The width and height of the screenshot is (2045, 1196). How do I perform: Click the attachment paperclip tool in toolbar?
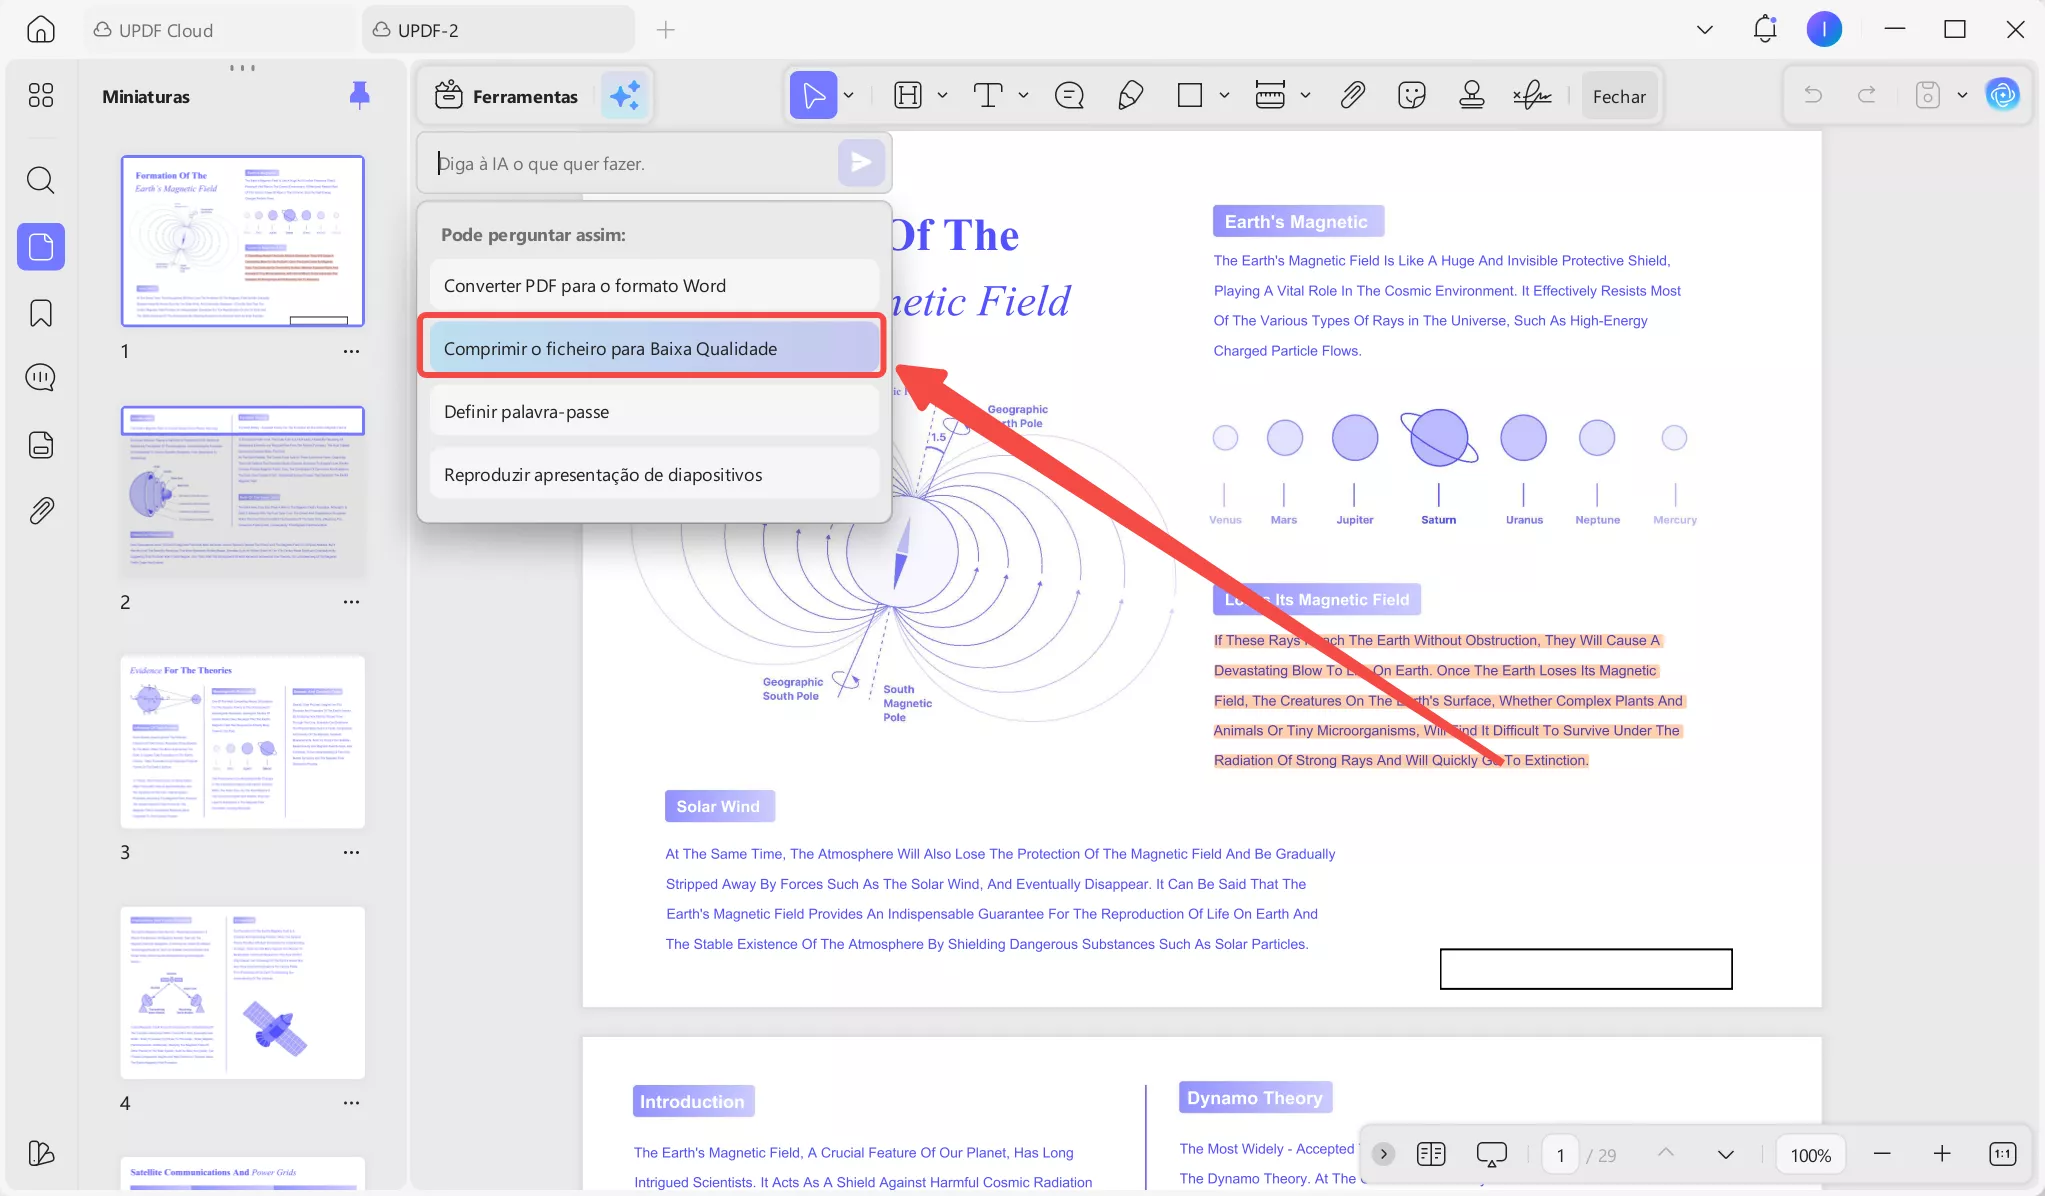(1352, 96)
